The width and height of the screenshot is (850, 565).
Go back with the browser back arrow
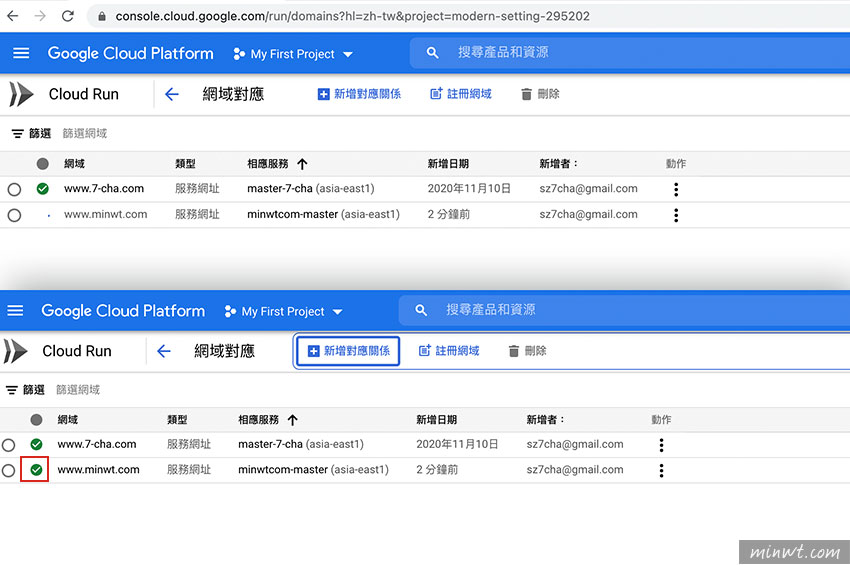(x=12, y=16)
